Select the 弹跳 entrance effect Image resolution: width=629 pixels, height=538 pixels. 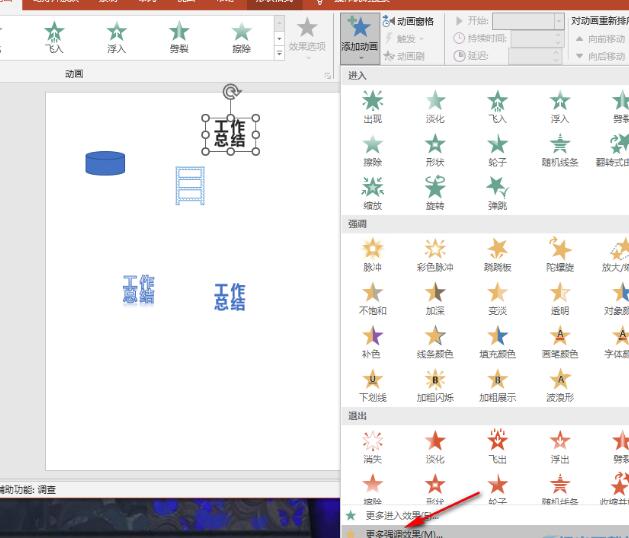[497, 194]
